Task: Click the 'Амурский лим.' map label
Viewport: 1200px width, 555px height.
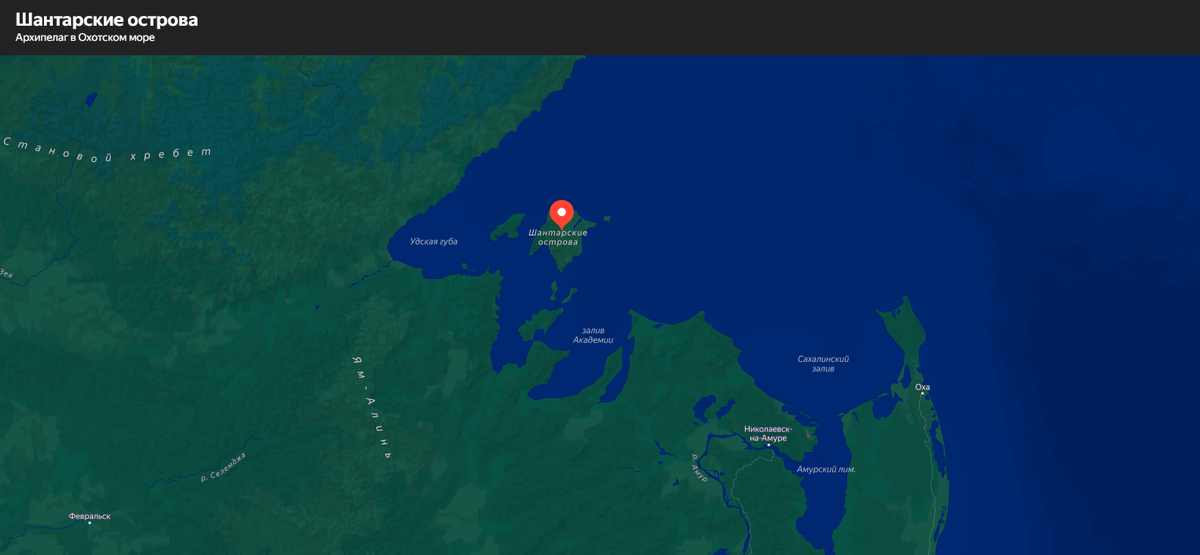Action: [x=826, y=469]
